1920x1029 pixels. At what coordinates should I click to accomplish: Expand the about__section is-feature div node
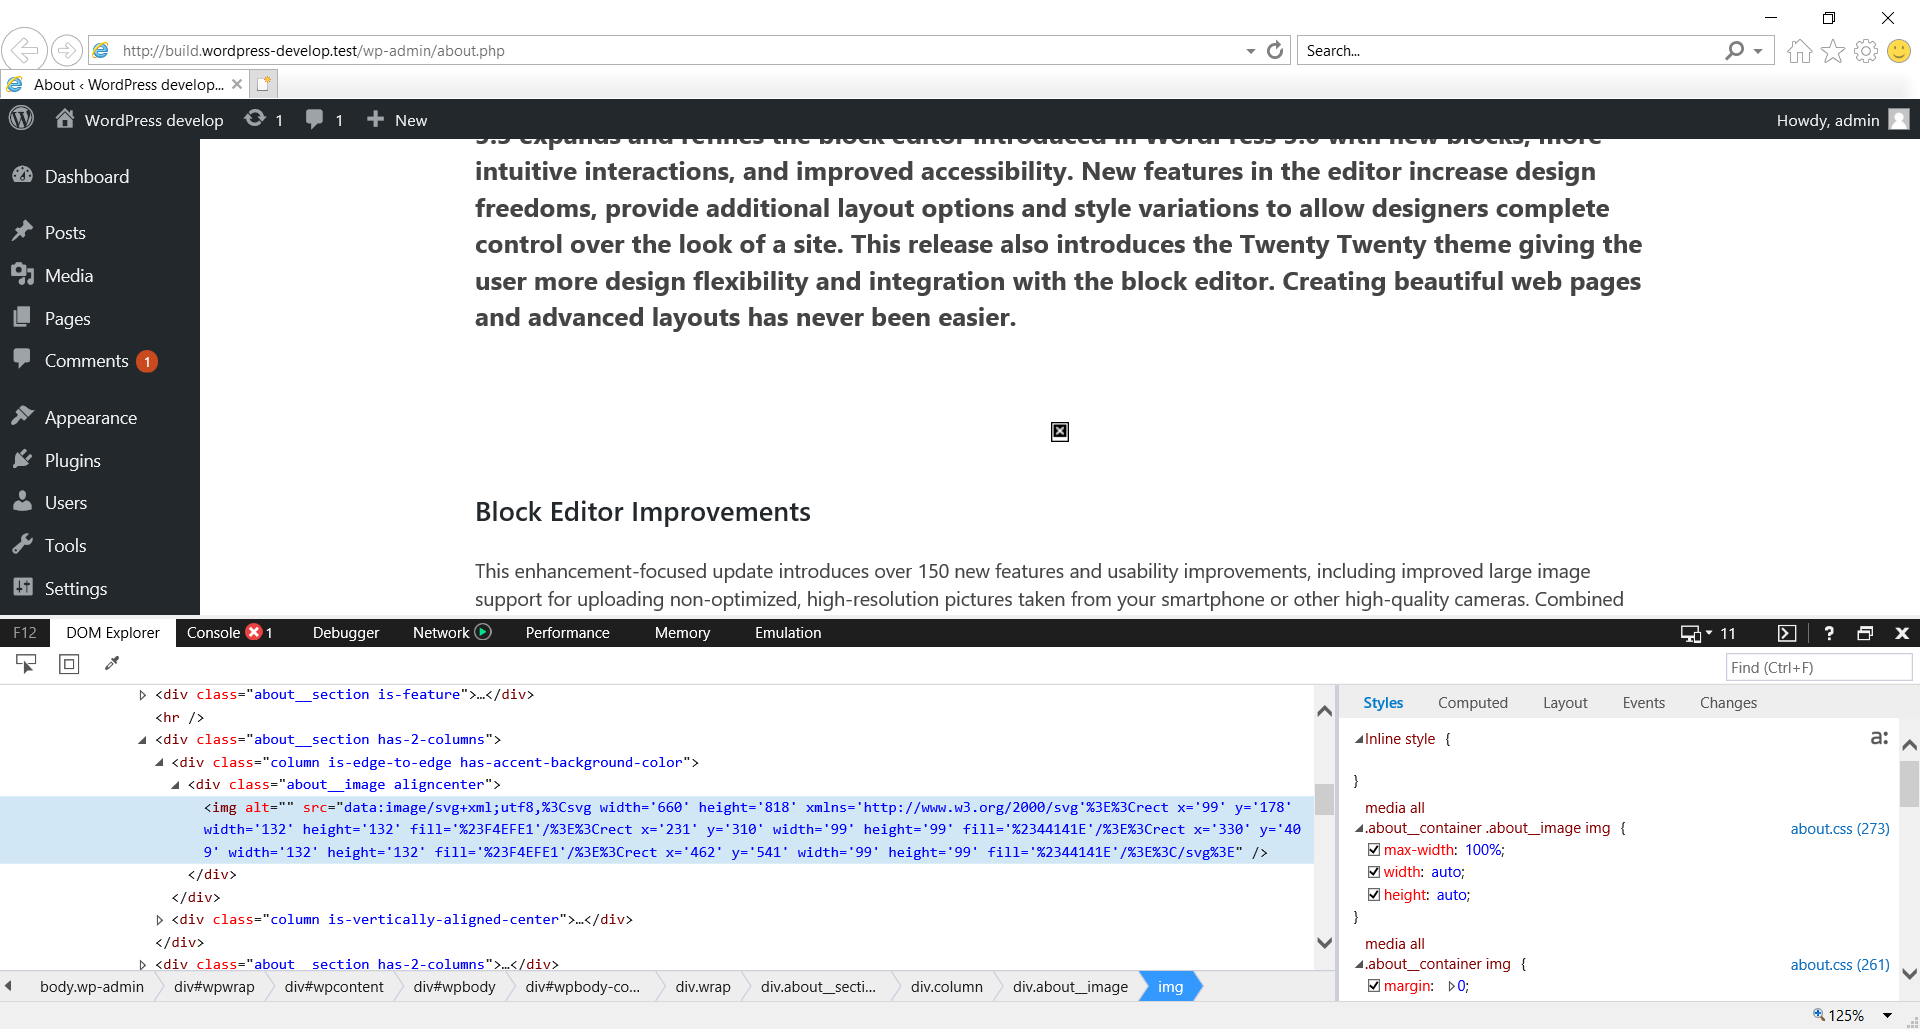click(143, 695)
